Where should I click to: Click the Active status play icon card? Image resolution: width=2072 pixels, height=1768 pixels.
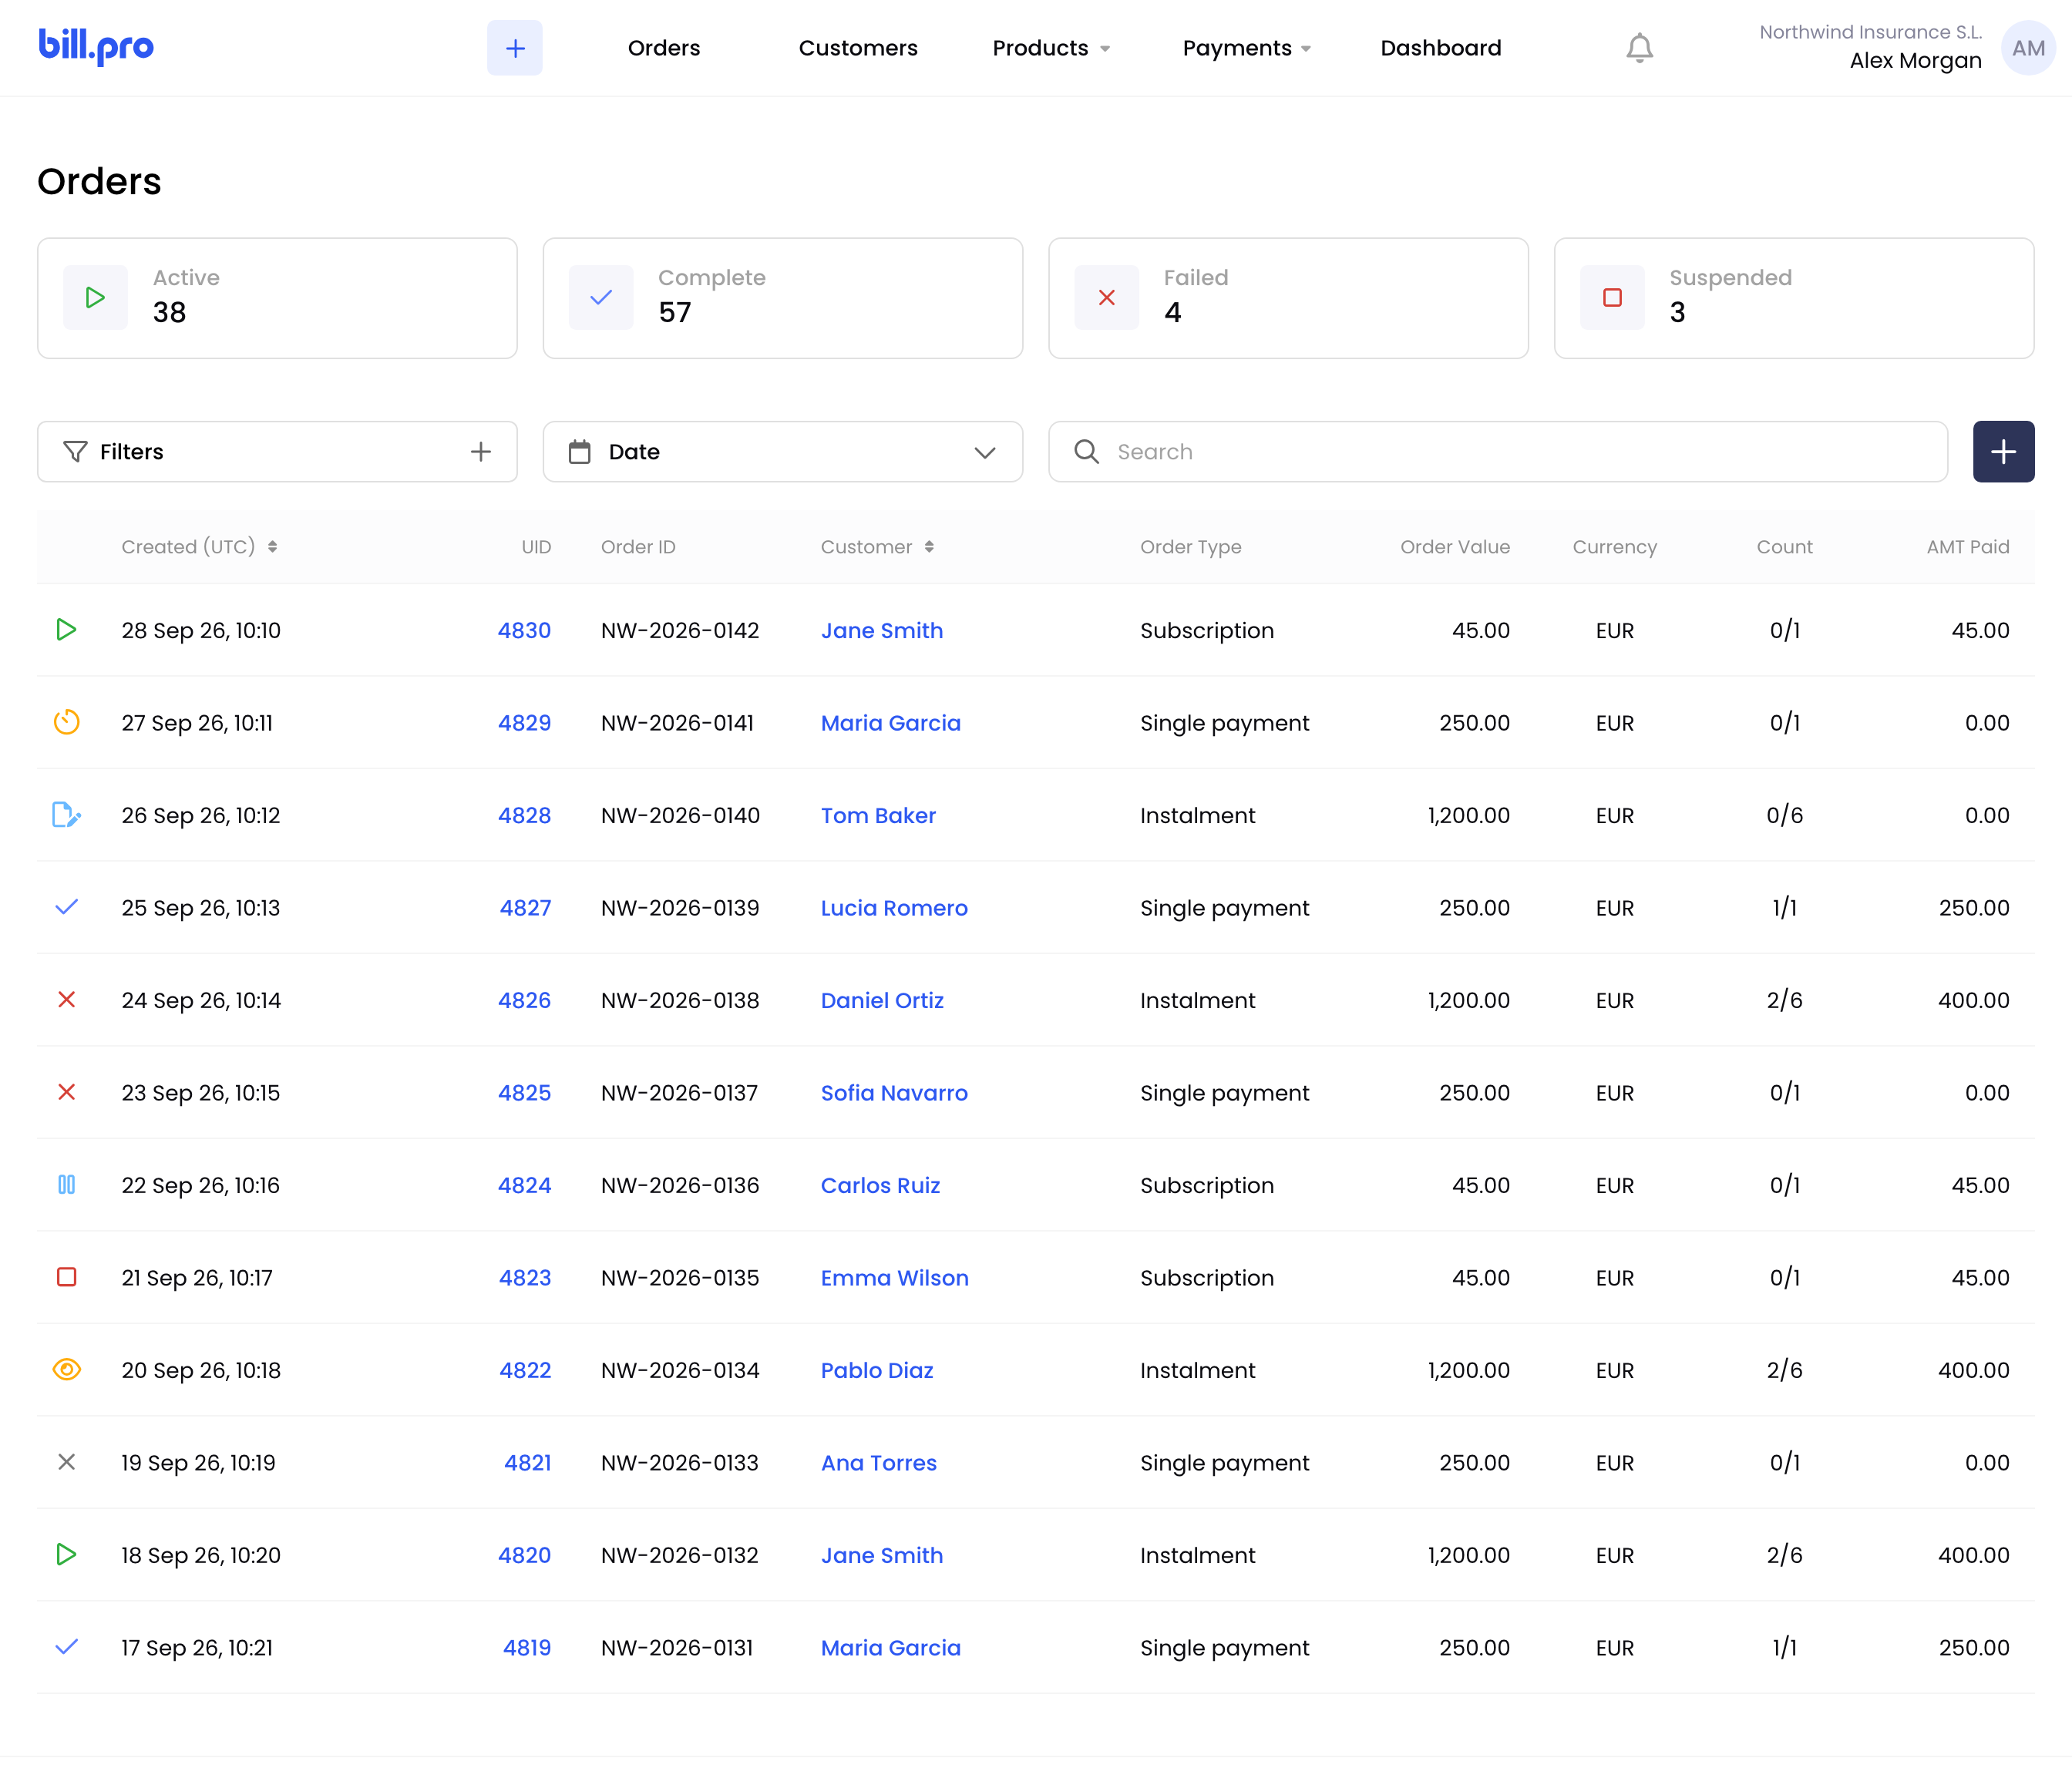tap(95, 298)
